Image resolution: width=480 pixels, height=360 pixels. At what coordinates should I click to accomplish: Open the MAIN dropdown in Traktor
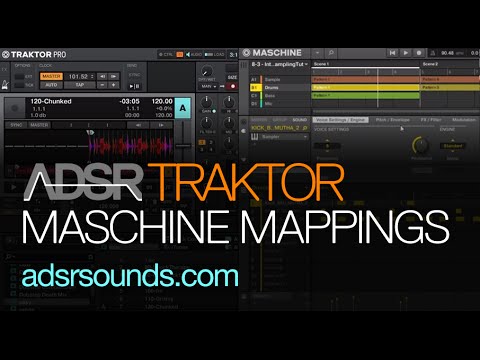[x=209, y=86]
